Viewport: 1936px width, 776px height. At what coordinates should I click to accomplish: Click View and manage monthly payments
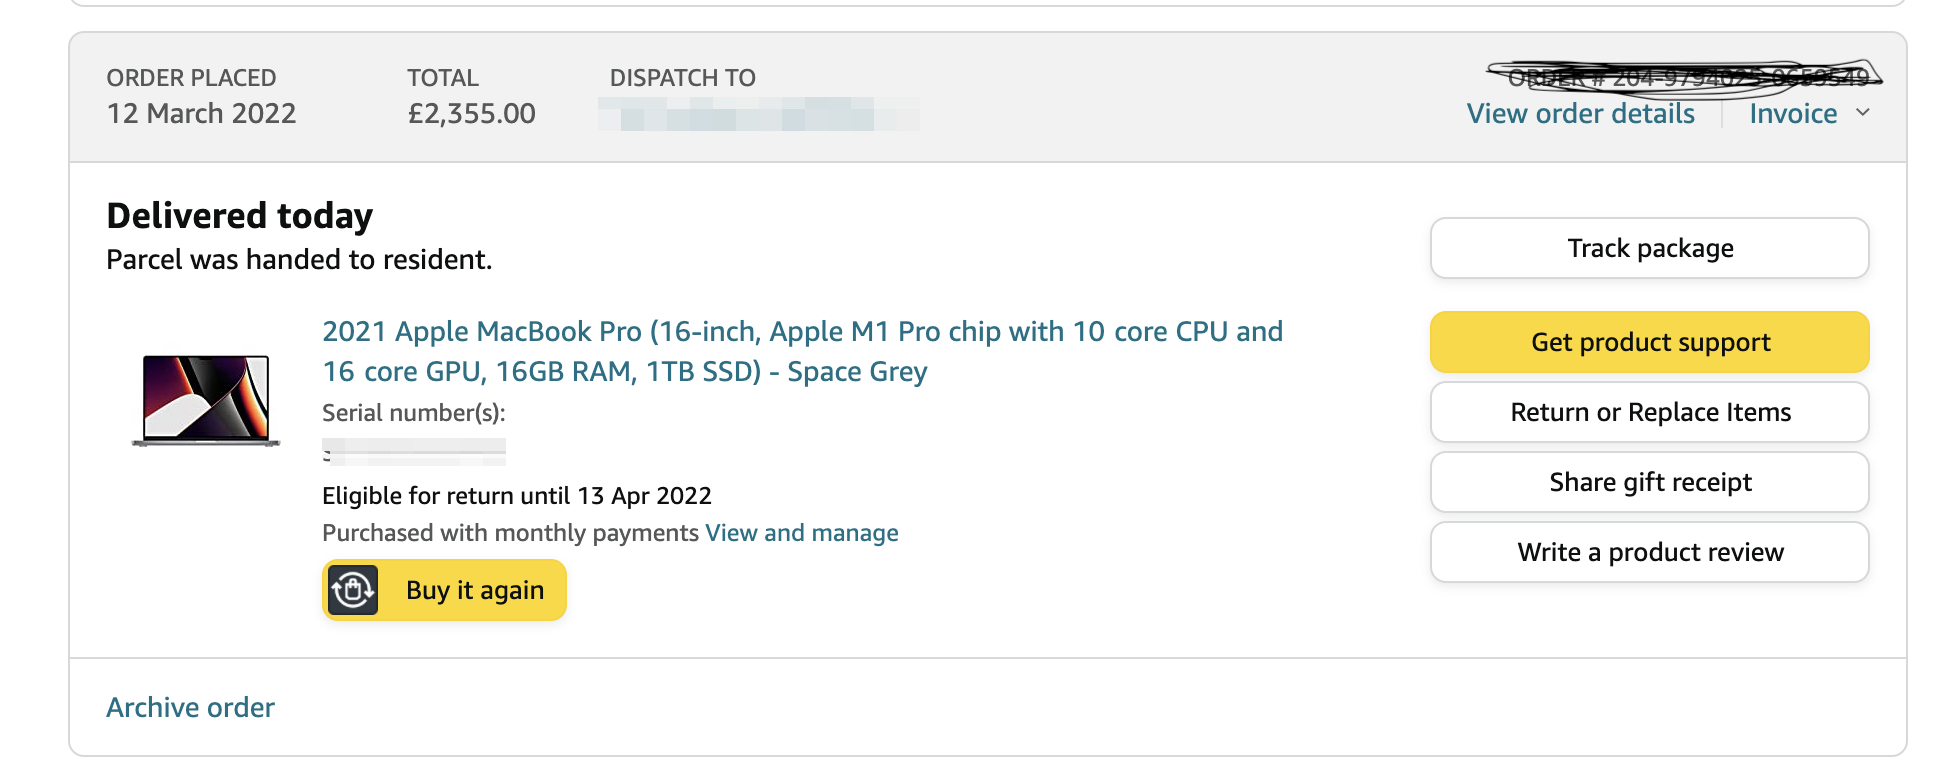pos(801,533)
